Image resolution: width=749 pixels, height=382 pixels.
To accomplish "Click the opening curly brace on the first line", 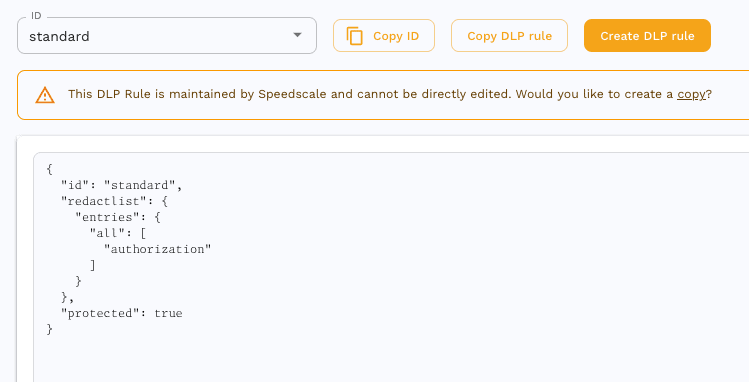I will point(50,169).
